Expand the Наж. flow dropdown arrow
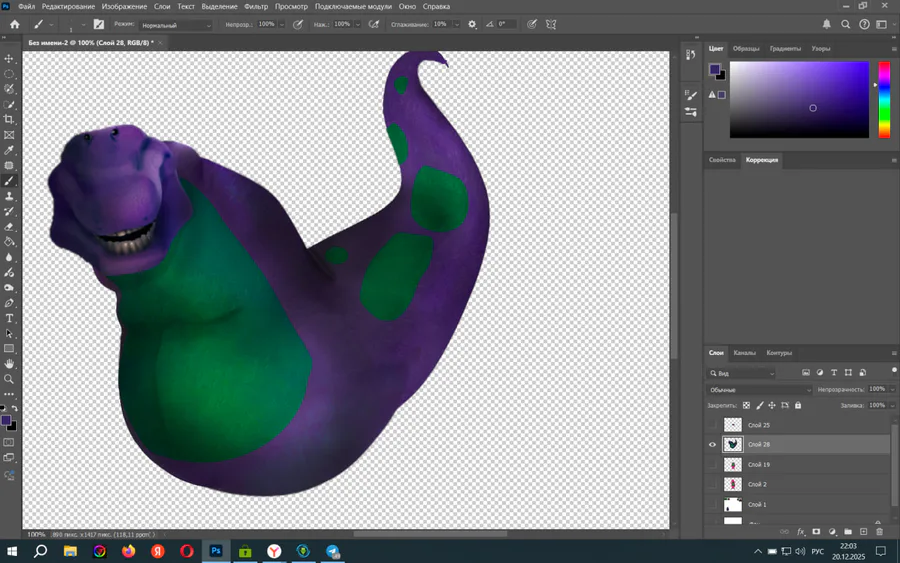Screen dimensions: 900x563 358,25
